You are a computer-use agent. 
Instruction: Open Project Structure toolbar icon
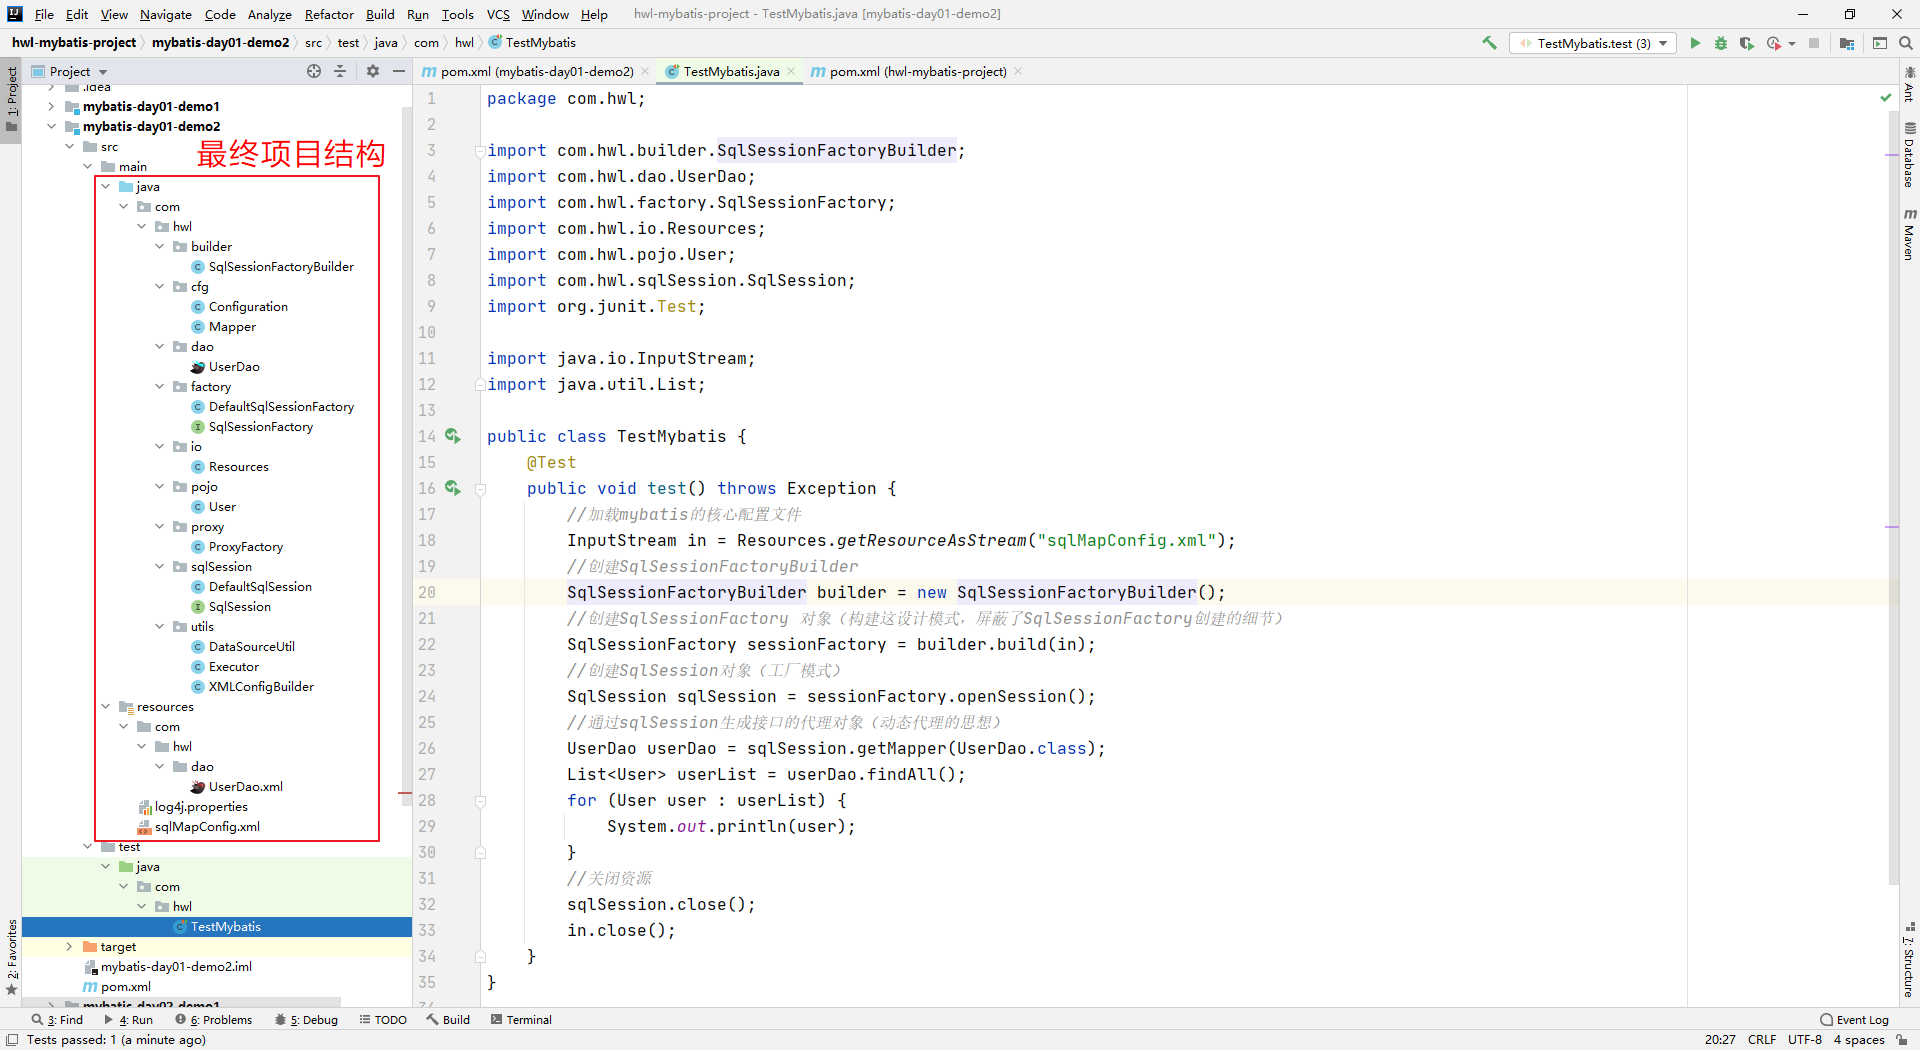pyautogui.click(x=1847, y=43)
